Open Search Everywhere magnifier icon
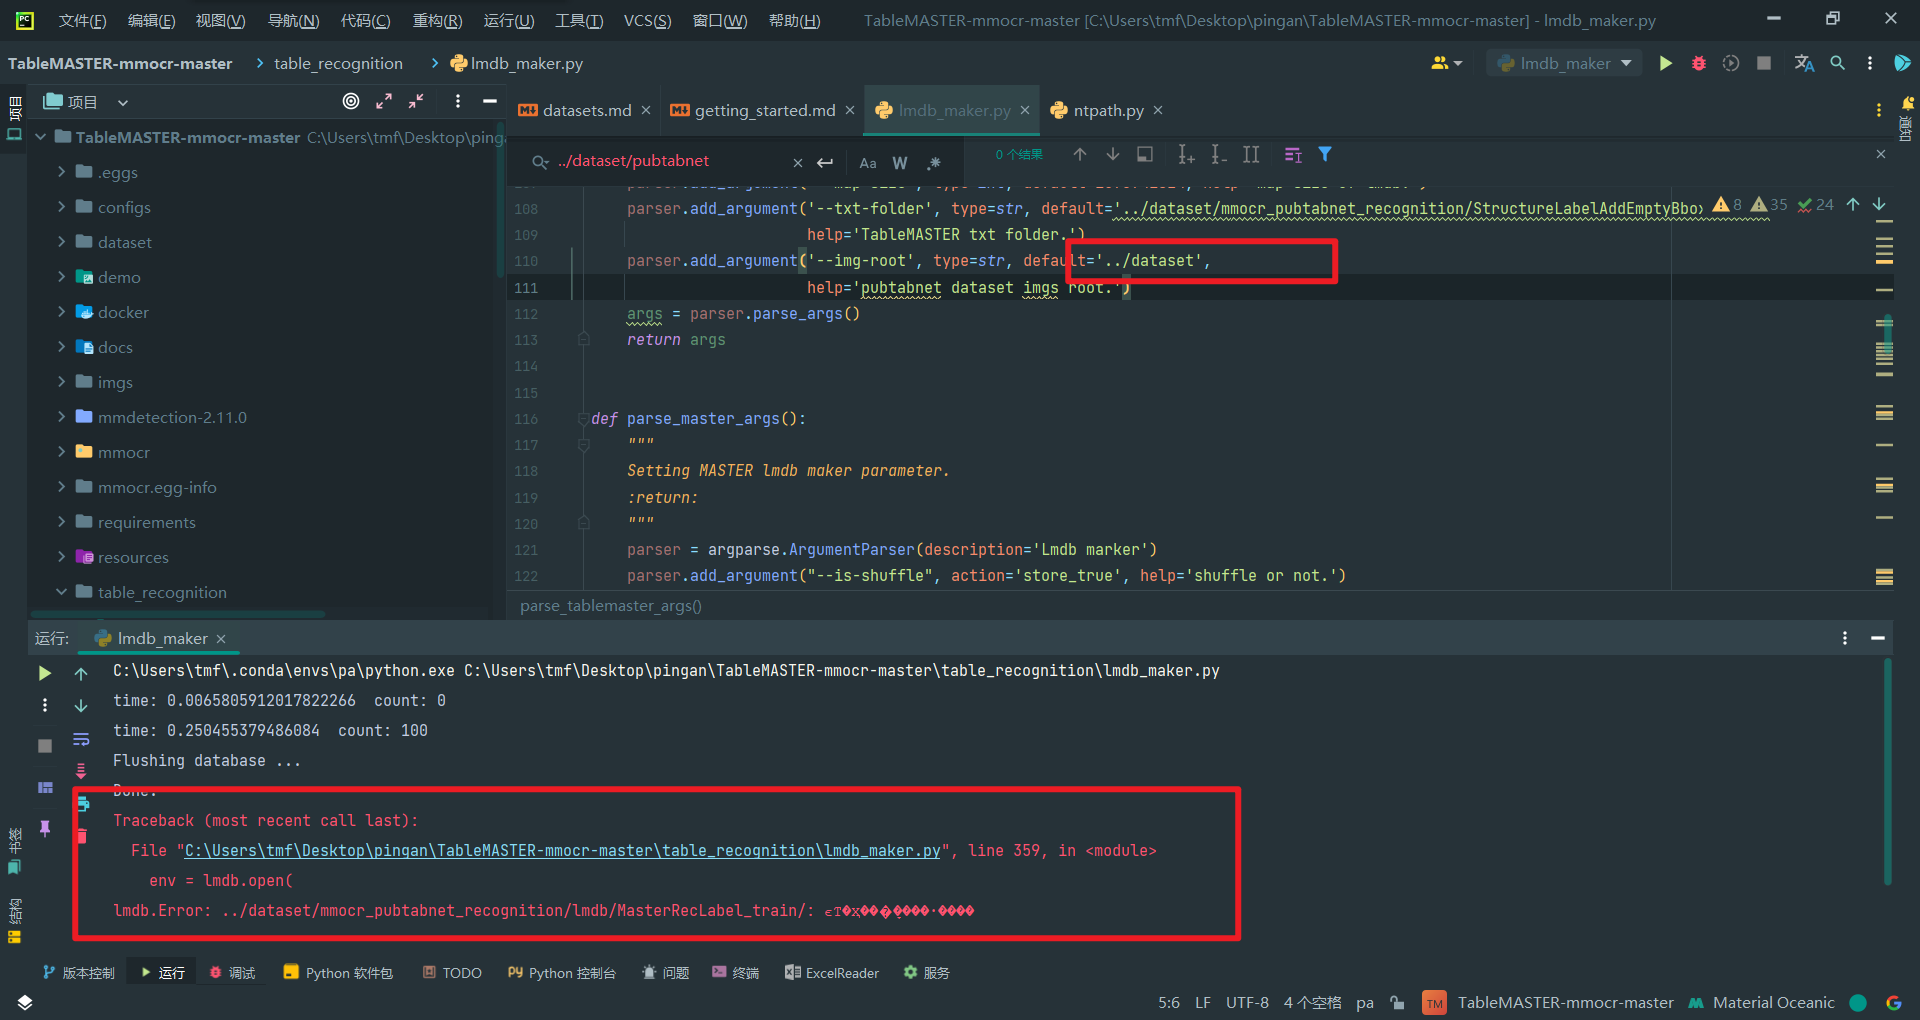1920x1020 pixels. click(x=1837, y=63)
